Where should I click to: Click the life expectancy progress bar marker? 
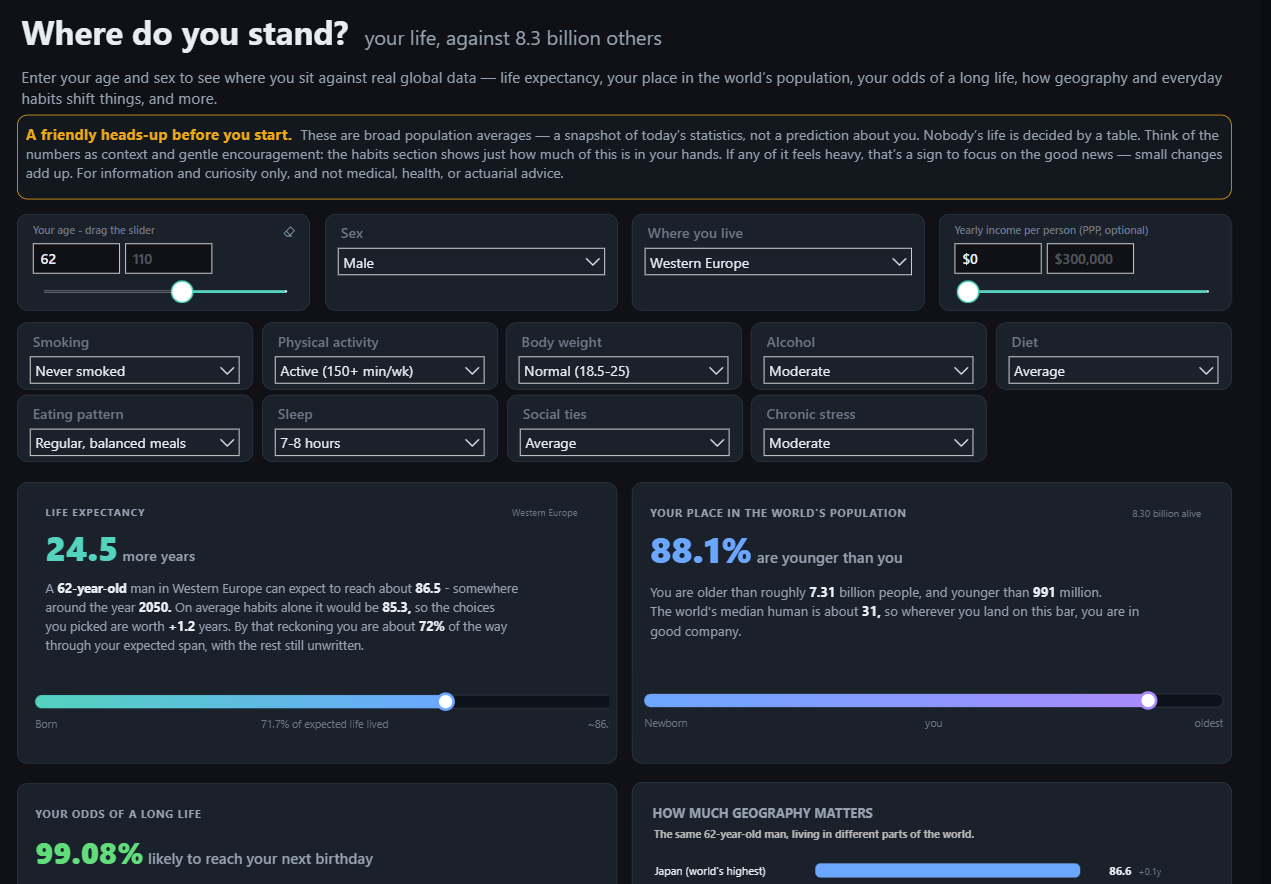click(446, 701)
